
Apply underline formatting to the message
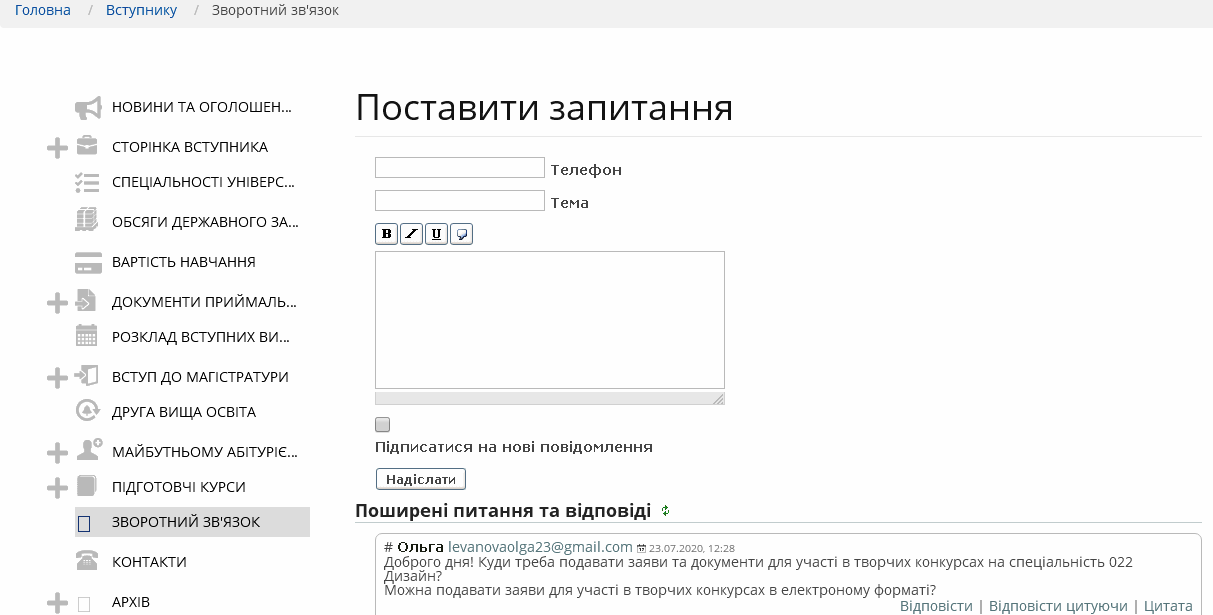tap(436, 233)
